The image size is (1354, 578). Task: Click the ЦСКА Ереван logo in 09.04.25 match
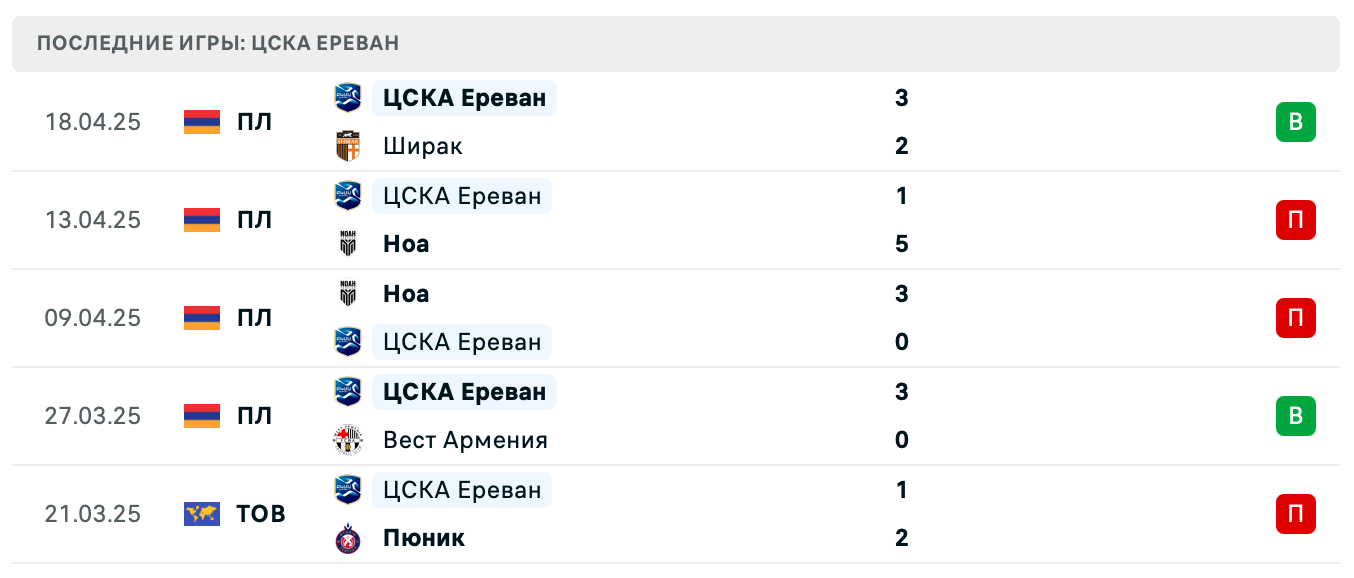[x=349, y=342]
